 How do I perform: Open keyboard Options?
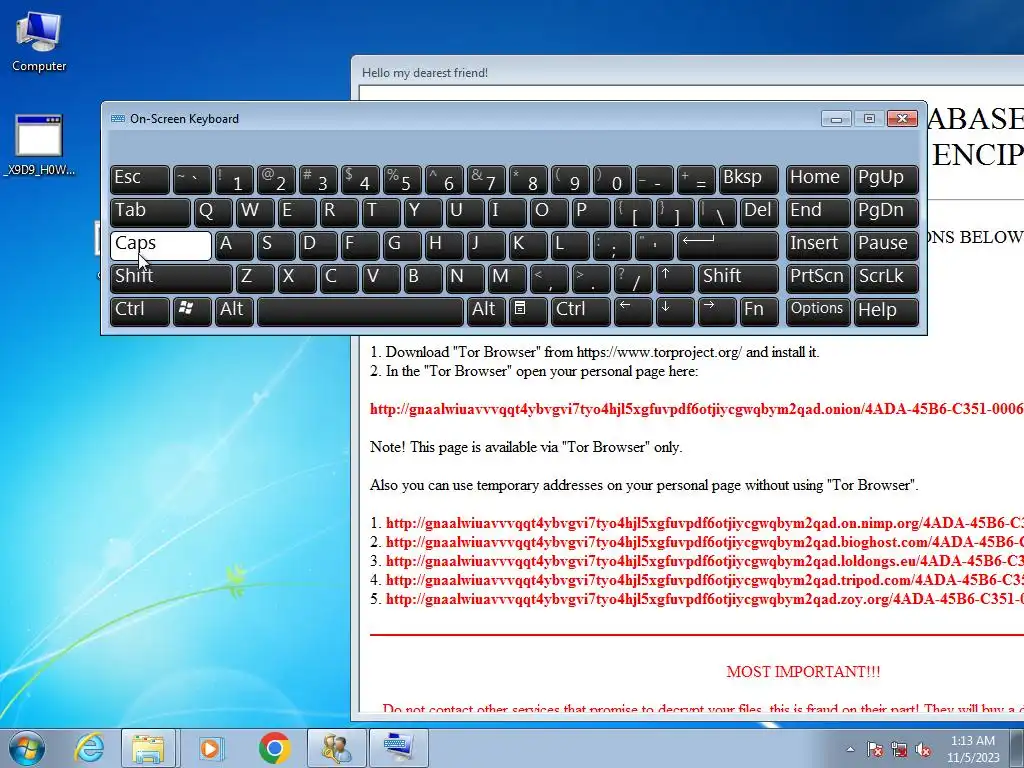click(818, 311)
